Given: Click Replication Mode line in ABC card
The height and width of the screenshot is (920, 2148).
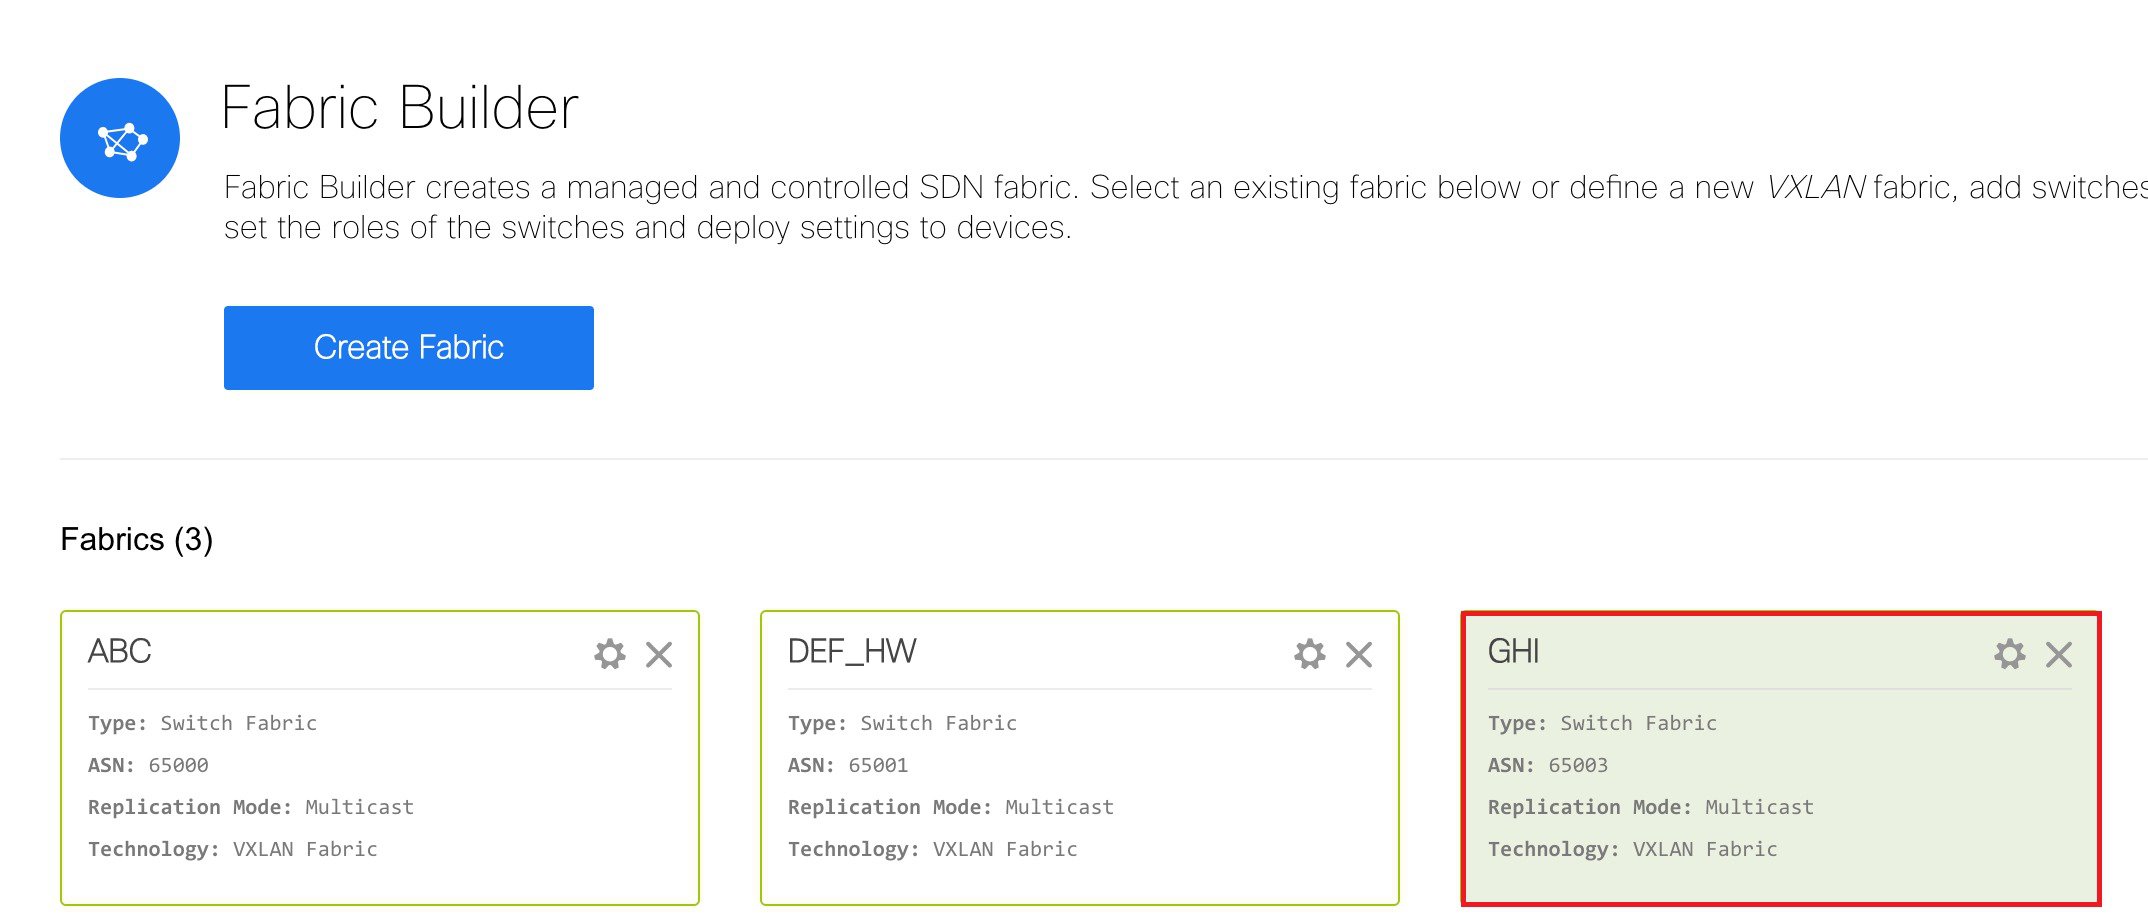Looking at the screenshot, I should point(251,808).
